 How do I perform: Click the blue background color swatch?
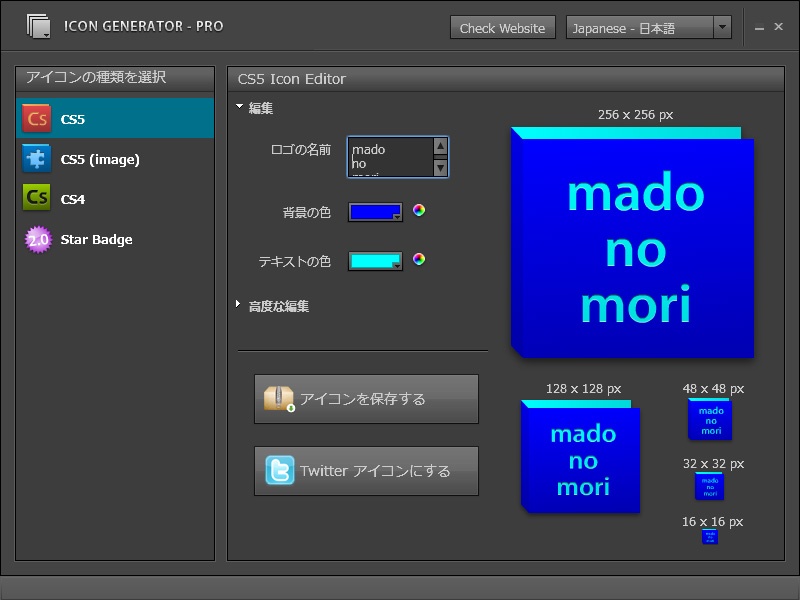[375, 210]
